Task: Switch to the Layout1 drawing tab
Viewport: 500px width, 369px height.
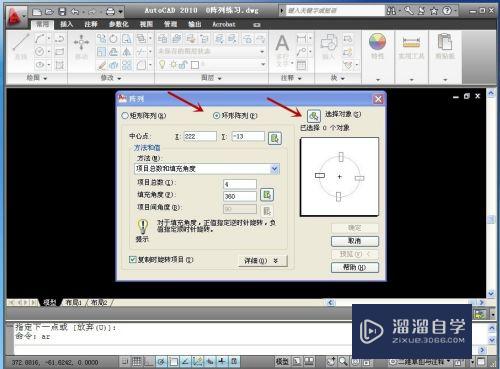Action: (x=73, y=303)
